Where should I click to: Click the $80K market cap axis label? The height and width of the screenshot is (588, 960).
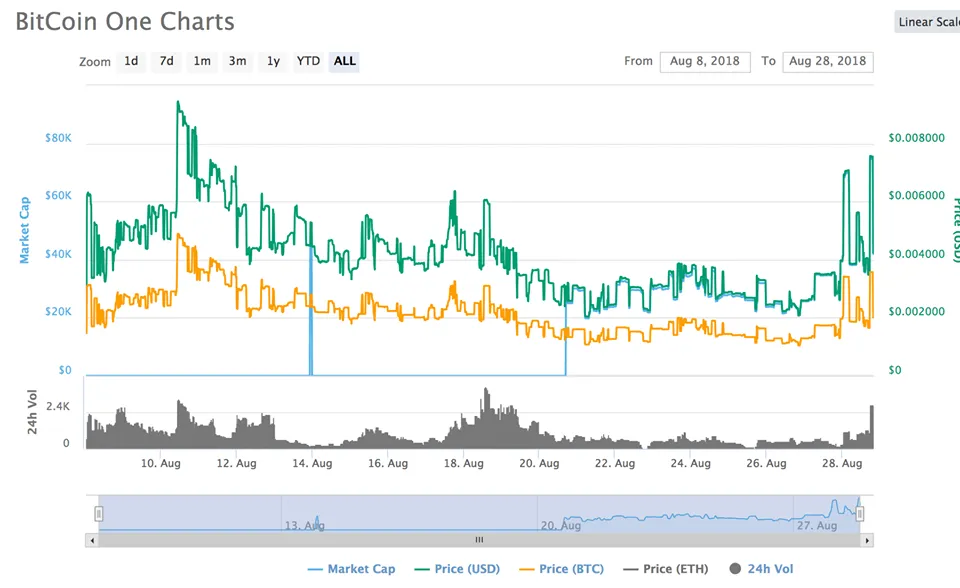(58, 138)
